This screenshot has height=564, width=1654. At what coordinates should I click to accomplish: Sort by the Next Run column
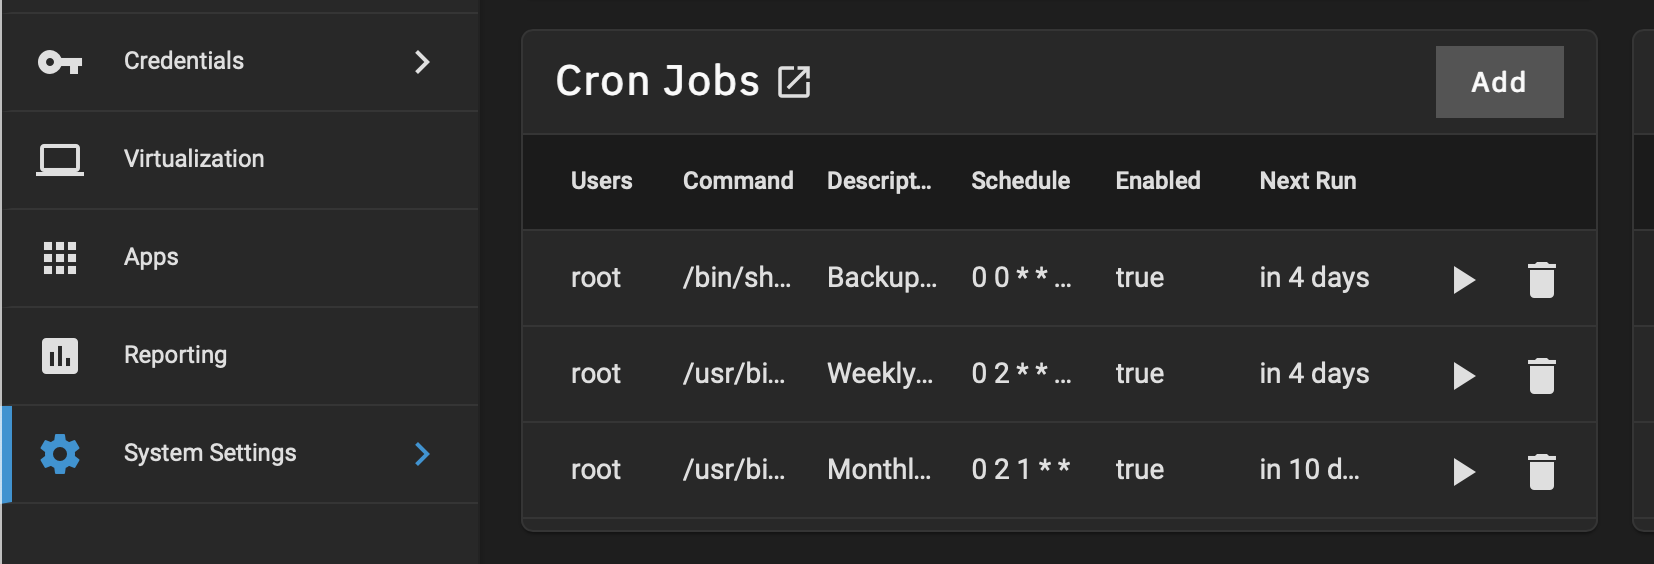click(x=1307, y=181)
